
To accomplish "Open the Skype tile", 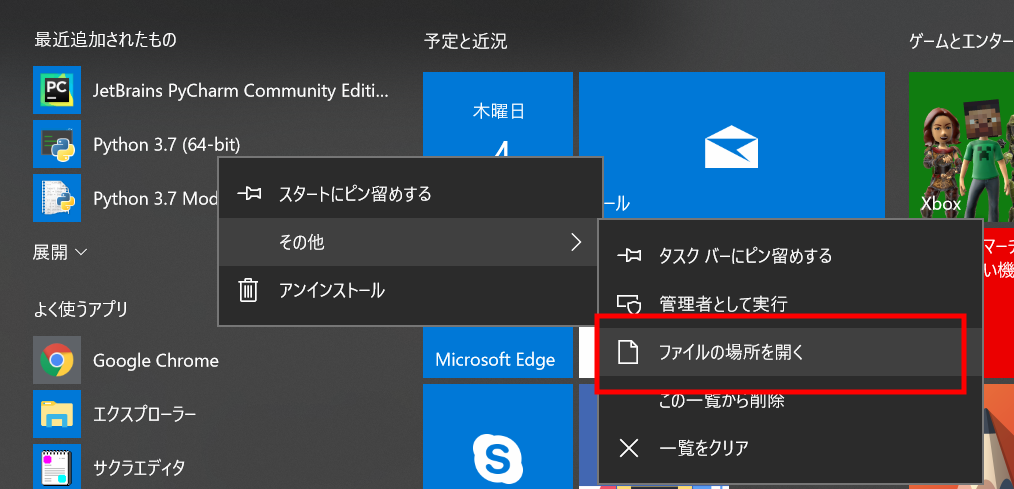I will pyautogui.click(x=498, y=436).
